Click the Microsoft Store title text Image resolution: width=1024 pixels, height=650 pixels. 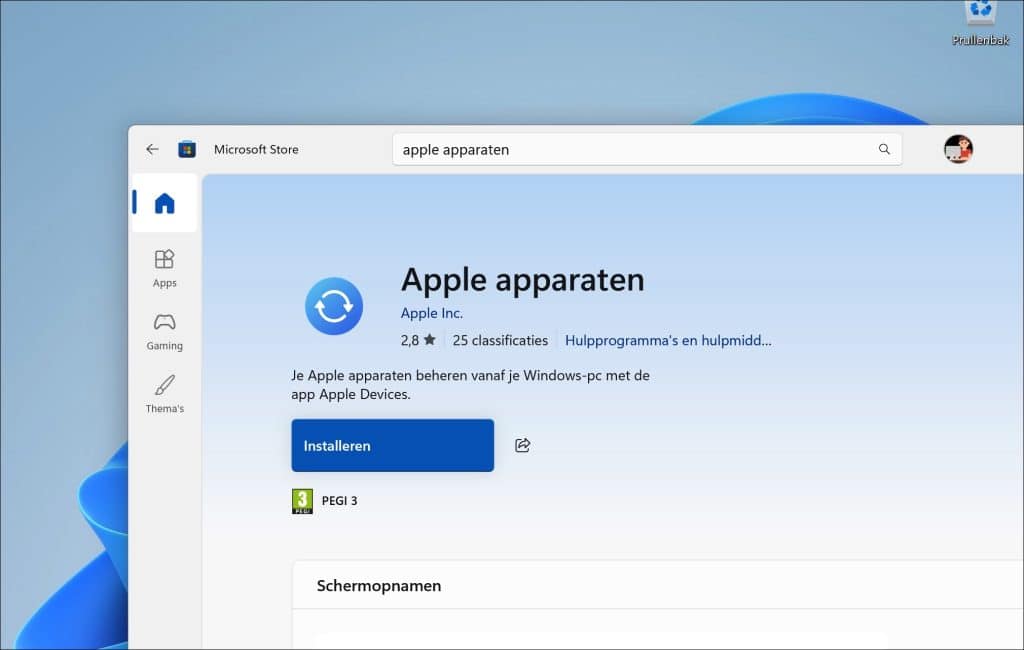click(256, 150)
